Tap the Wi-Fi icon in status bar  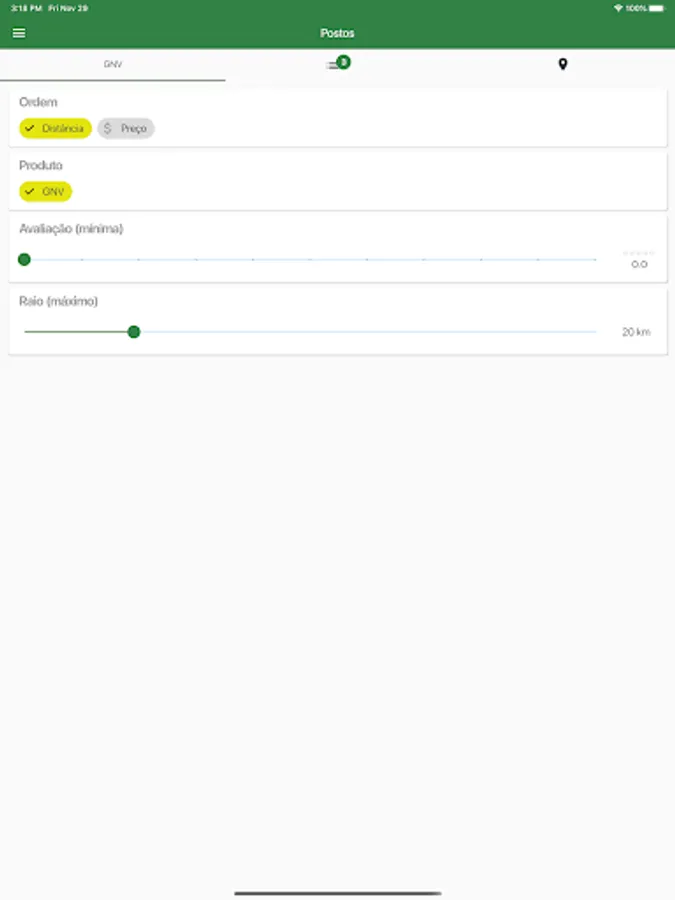(x=618, y=8)
